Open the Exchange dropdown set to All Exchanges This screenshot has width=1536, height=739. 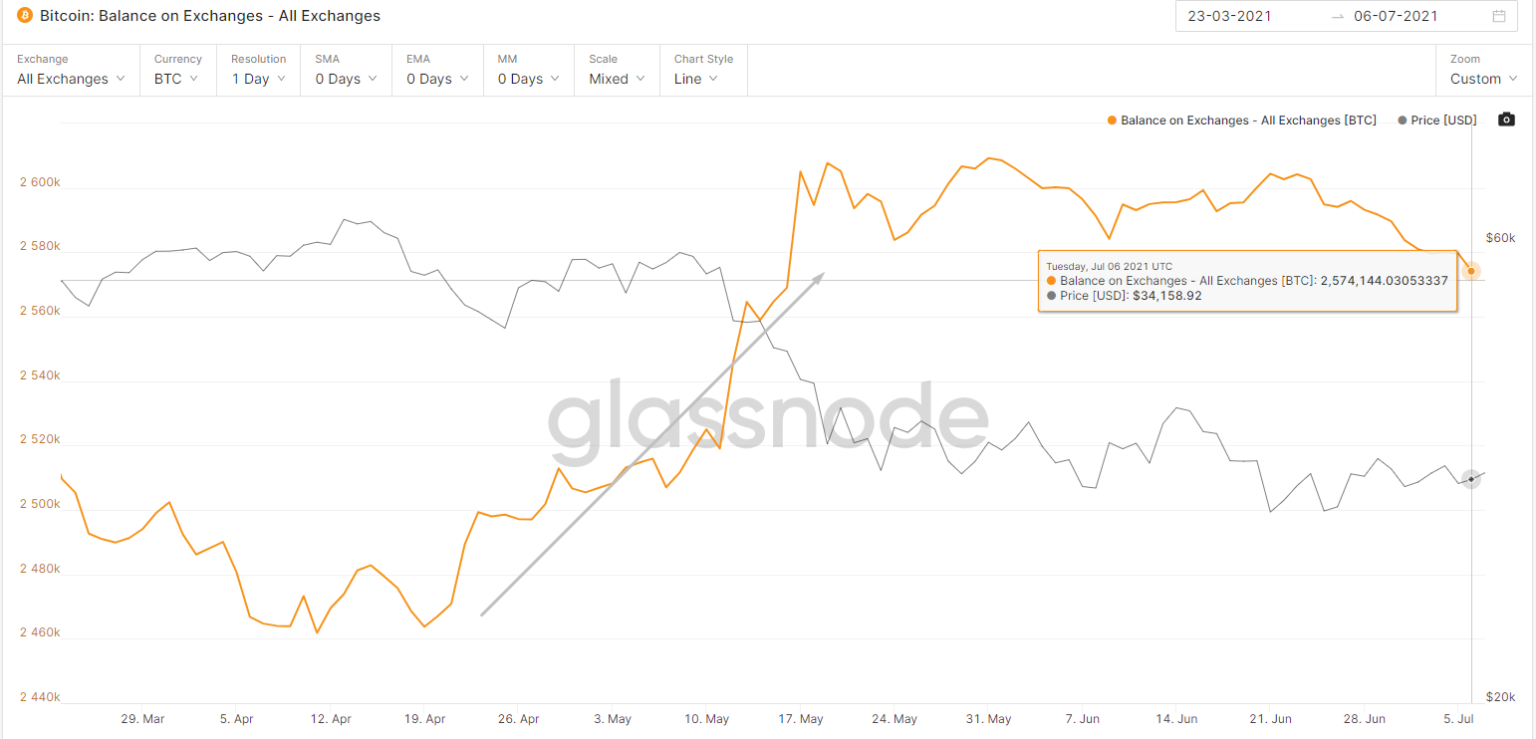pos(70,78)
